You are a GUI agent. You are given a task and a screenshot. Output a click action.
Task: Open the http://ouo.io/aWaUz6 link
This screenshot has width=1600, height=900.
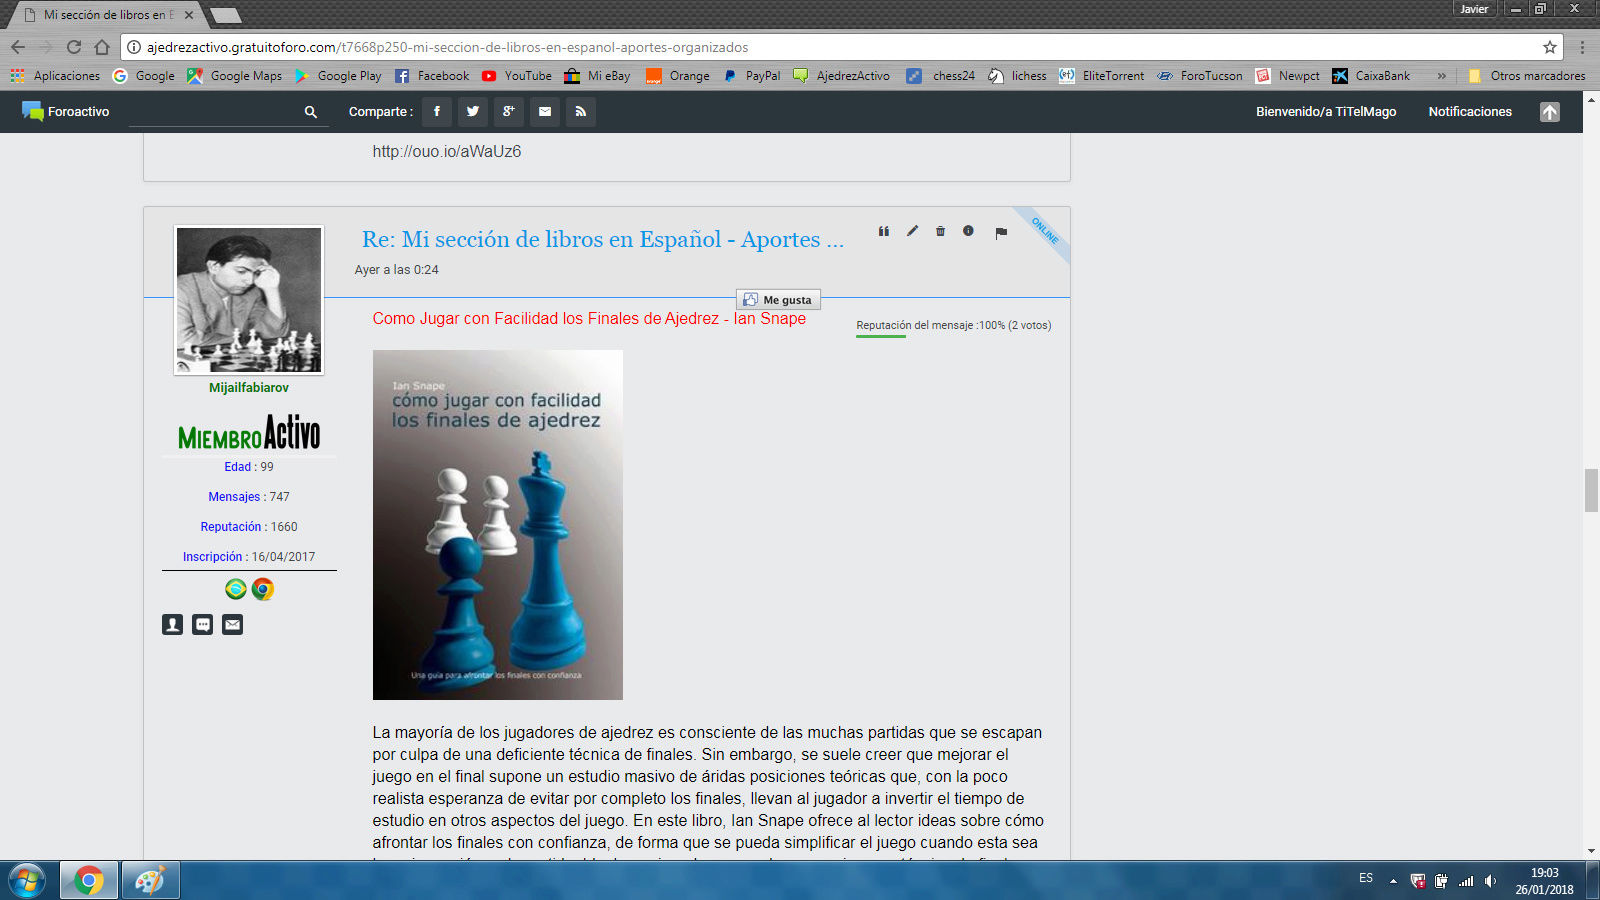pos(447,152)
